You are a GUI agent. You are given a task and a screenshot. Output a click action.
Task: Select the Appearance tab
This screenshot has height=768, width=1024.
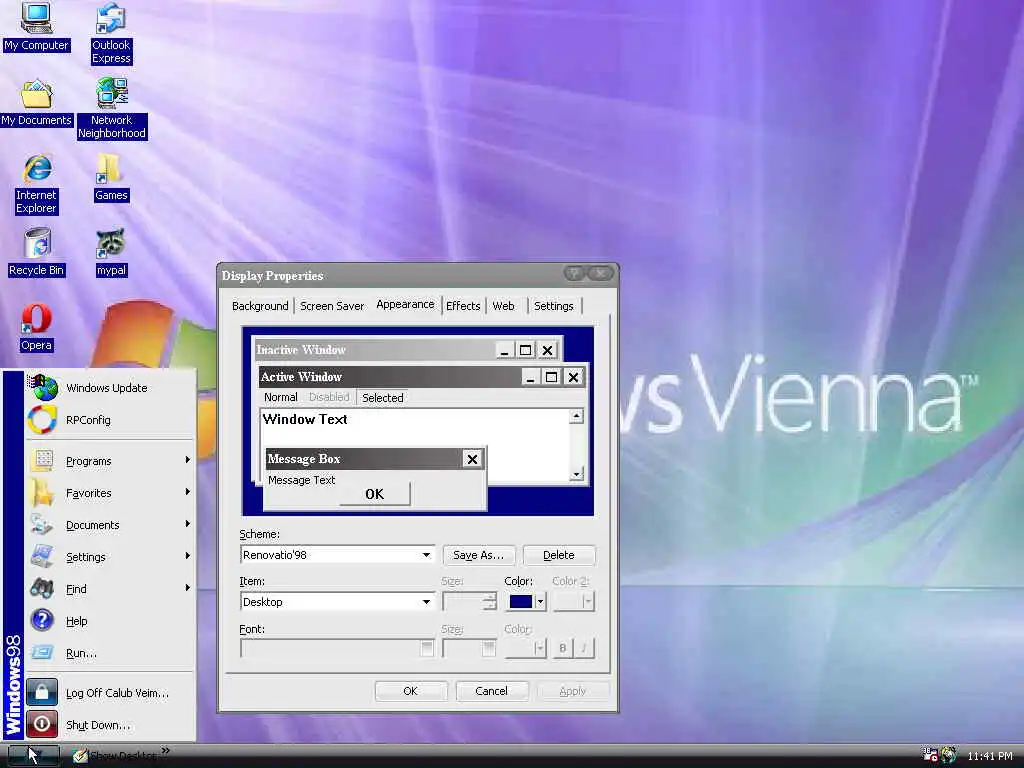(405, 304)
